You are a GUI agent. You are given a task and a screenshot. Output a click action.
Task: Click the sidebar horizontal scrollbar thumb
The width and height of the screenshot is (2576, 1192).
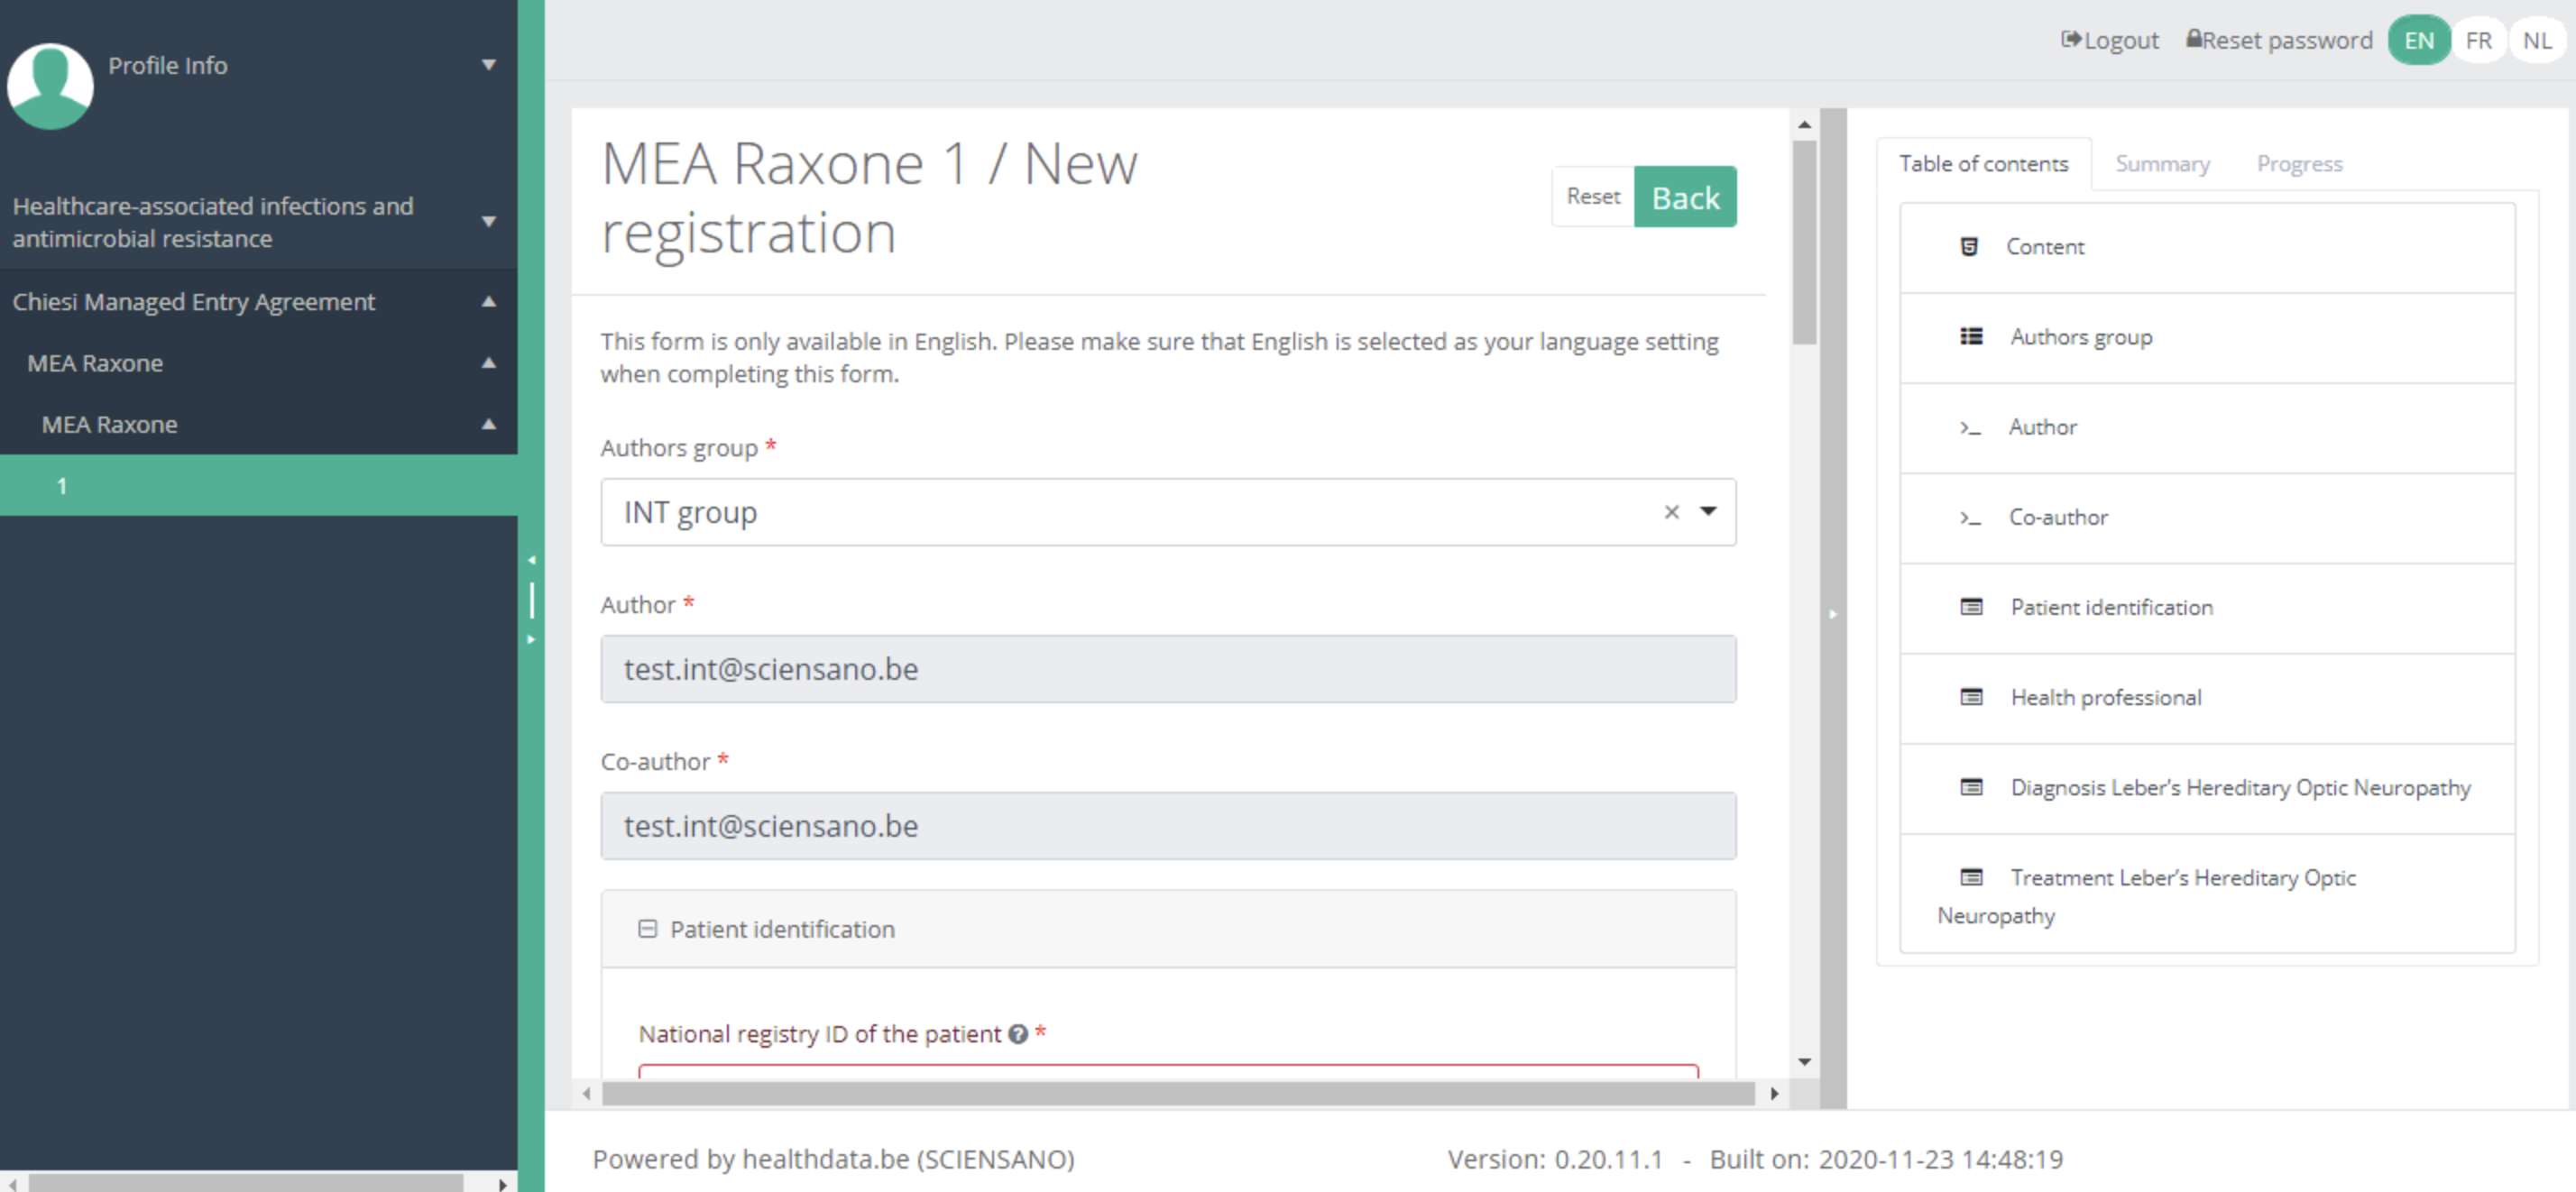tap(246, 1183)
